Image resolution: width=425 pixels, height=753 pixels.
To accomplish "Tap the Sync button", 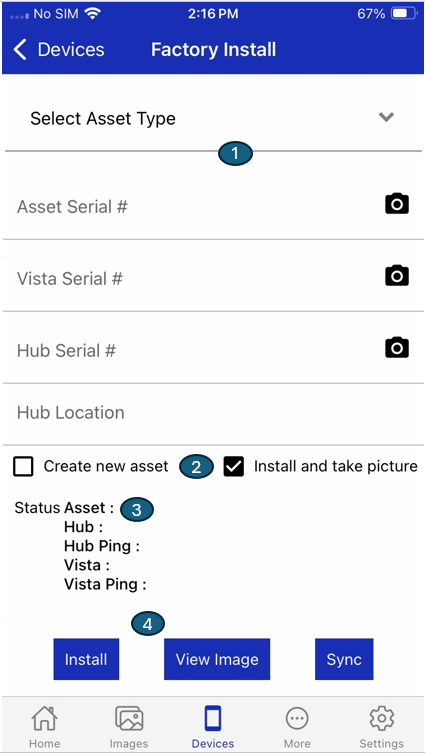I will pyautogui.click(x=344, y=659).
